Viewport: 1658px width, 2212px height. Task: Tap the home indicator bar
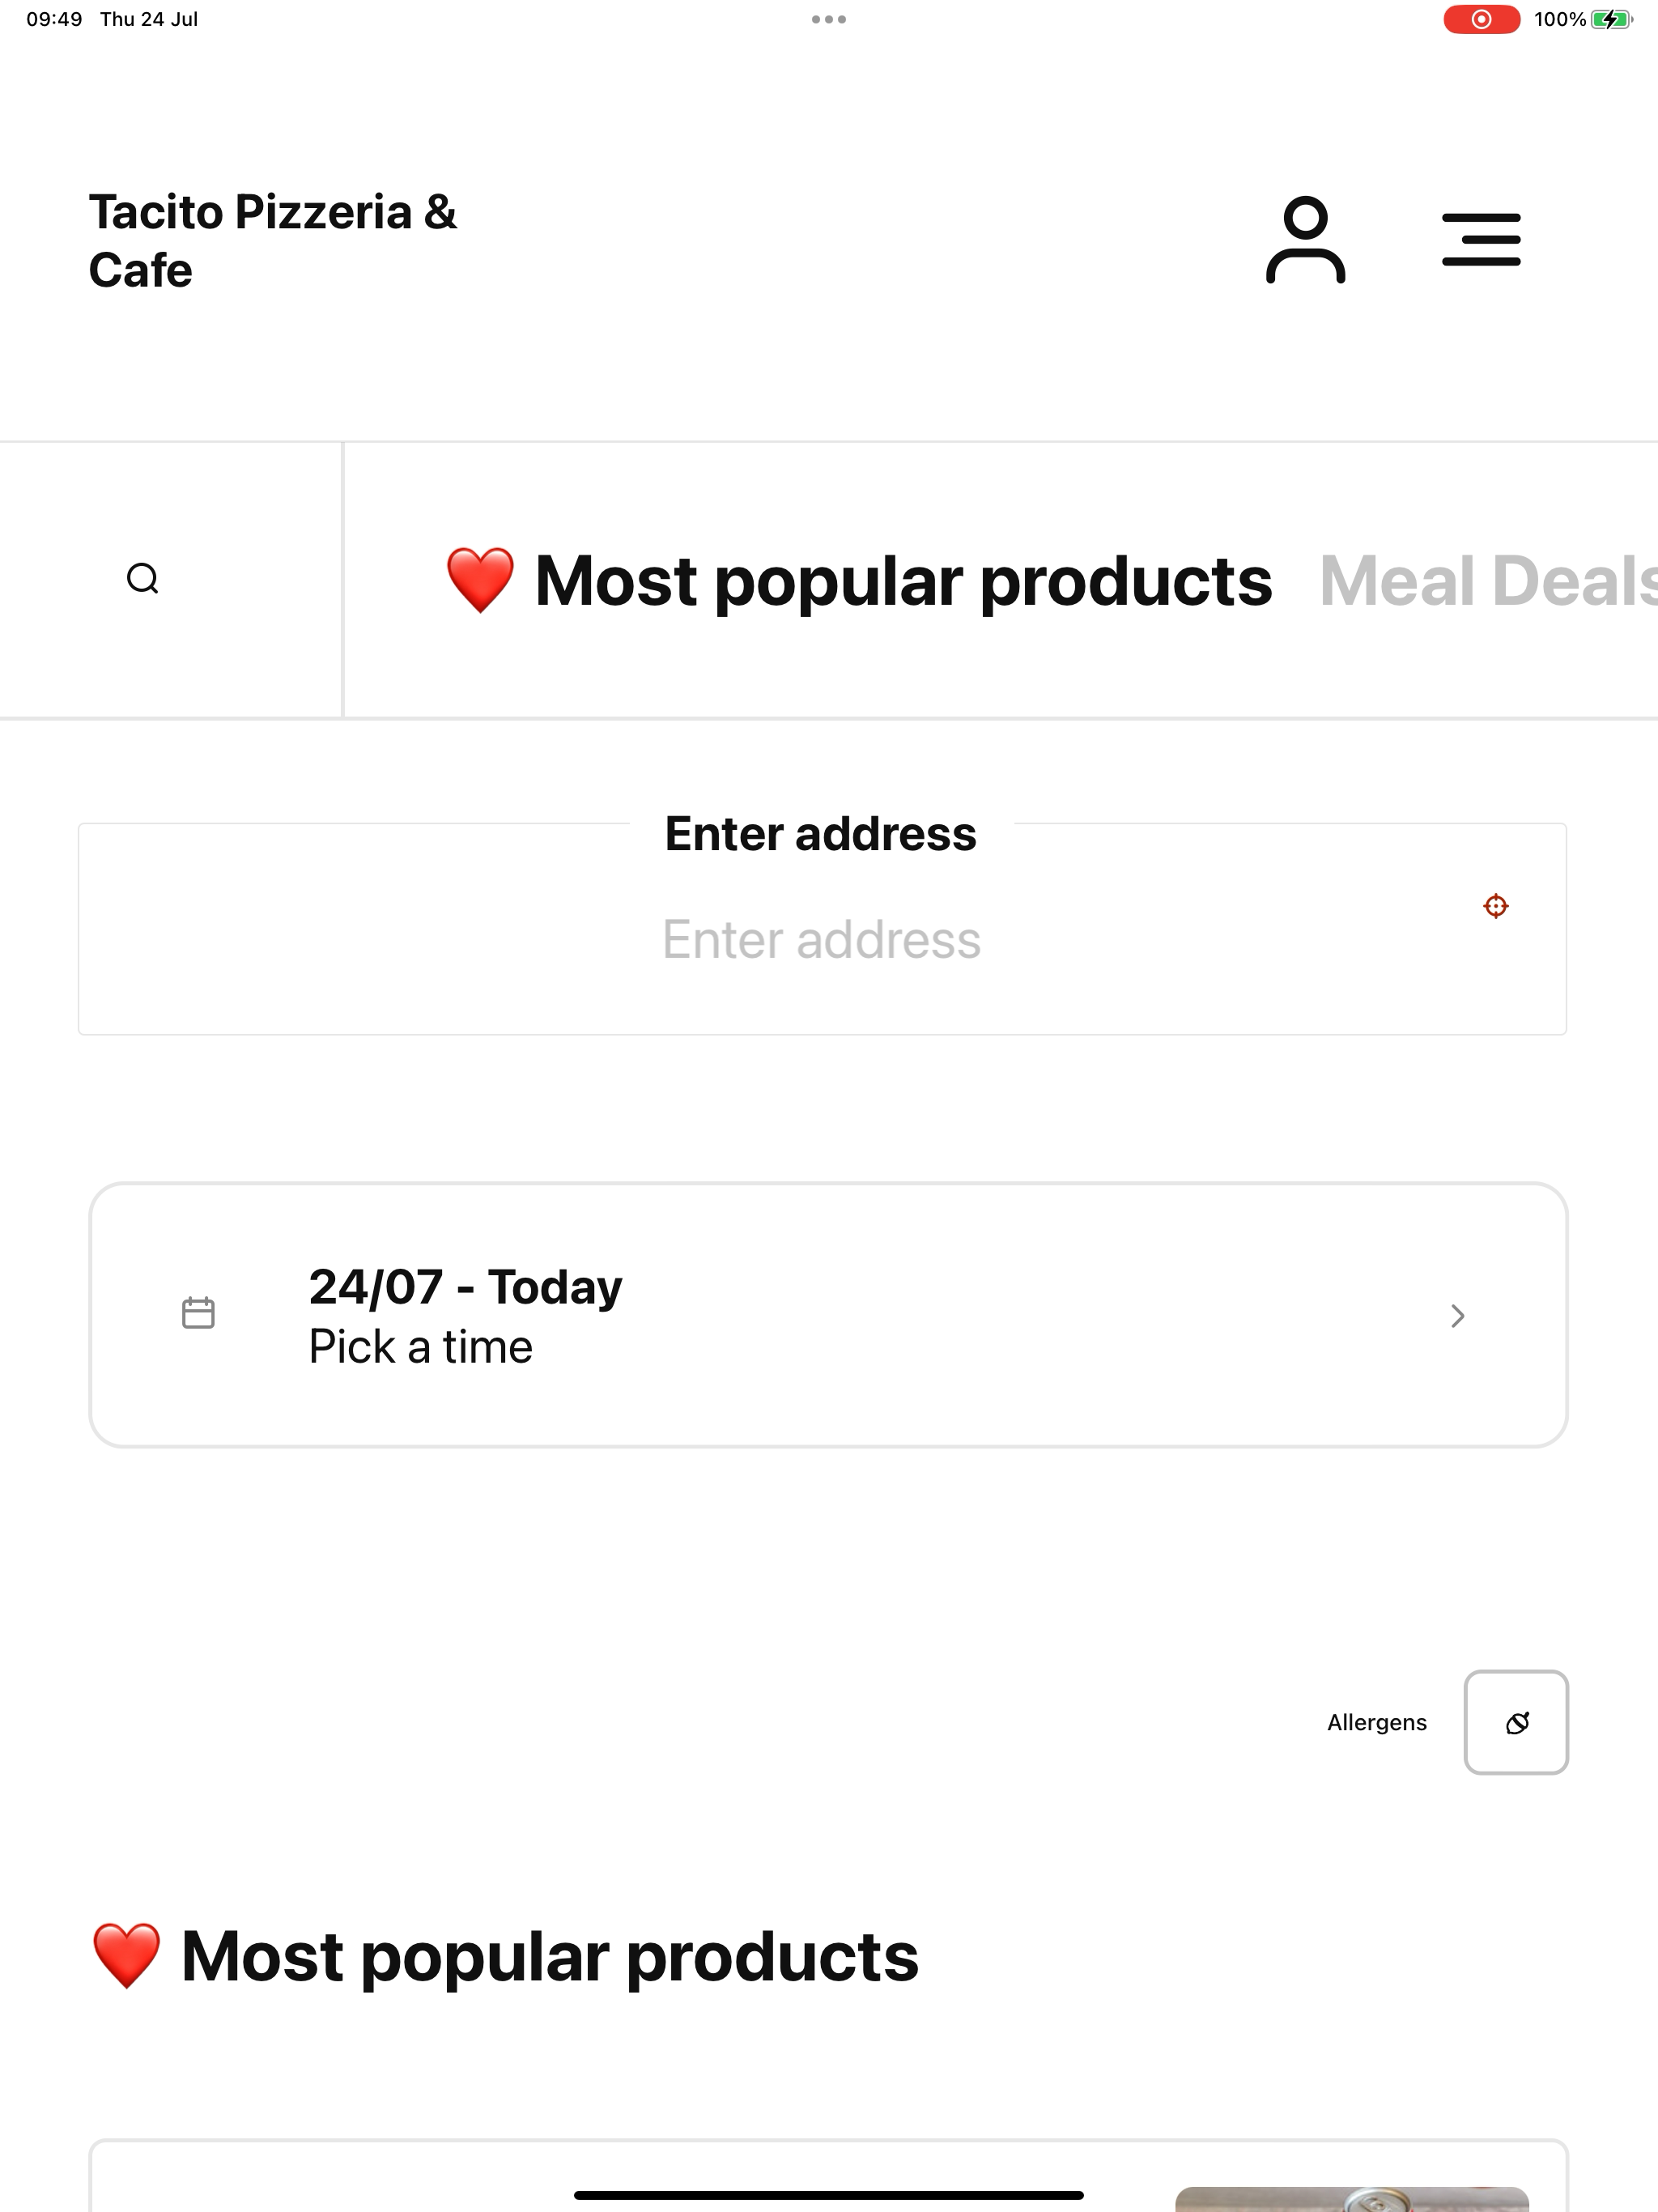(x=828, y=2195)
